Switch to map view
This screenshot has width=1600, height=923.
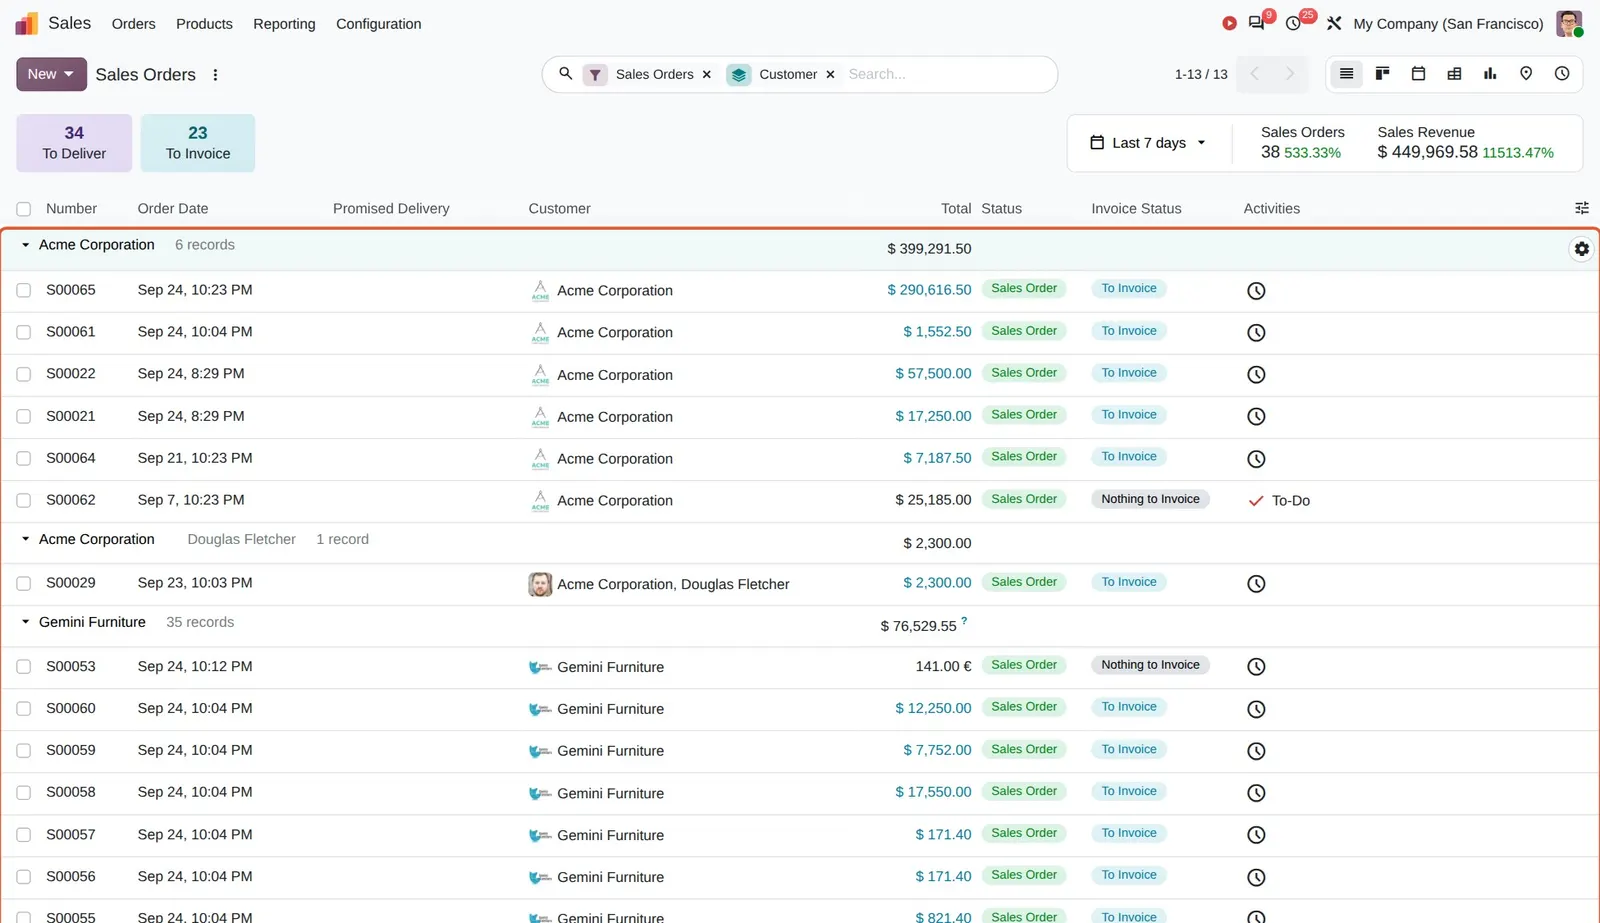tap(1526, 74)
